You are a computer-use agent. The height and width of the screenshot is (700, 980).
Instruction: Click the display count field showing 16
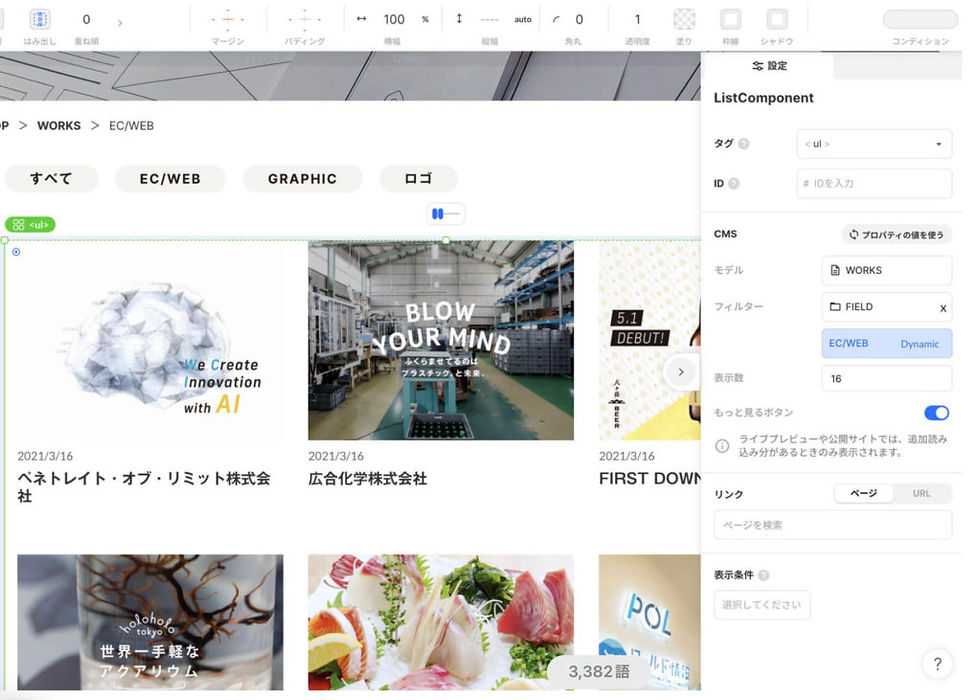point(886,378)
